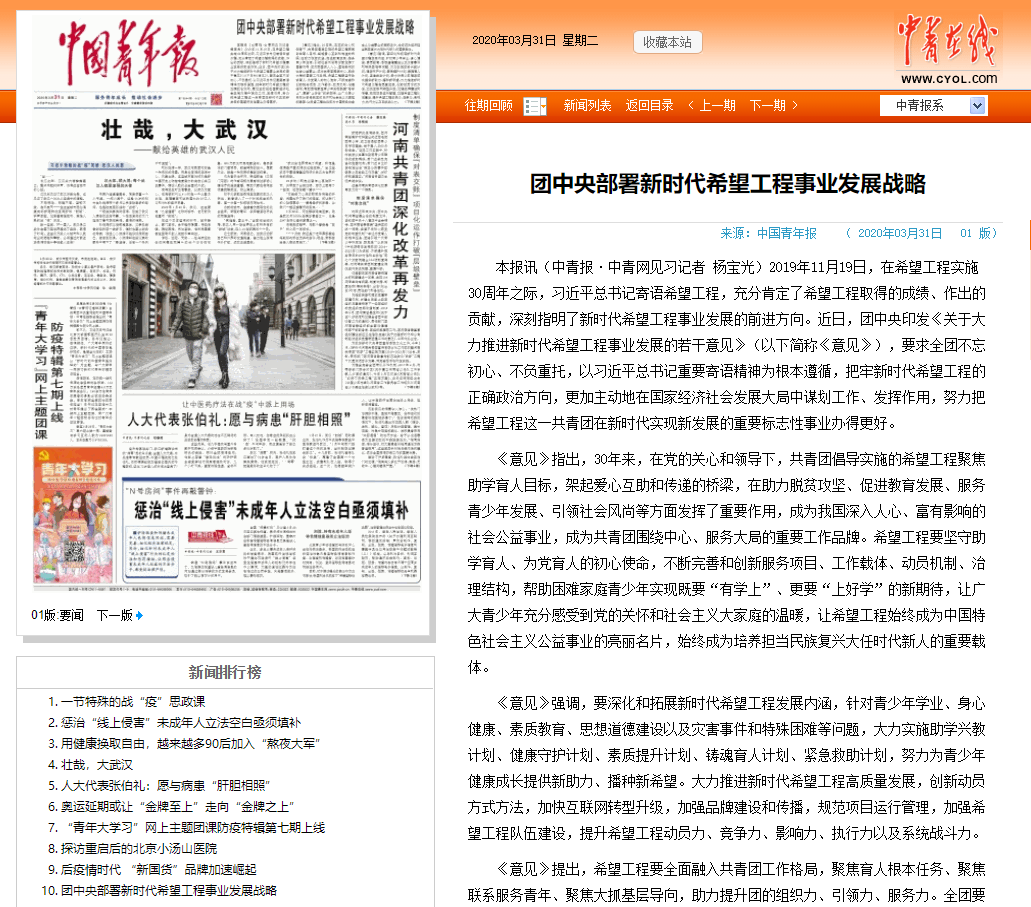Open ranking item 惩治"线上侵害"未成年人立法空白亟须填补
Viewport: 1031px width, 907px height.
[x=181, y=723]
